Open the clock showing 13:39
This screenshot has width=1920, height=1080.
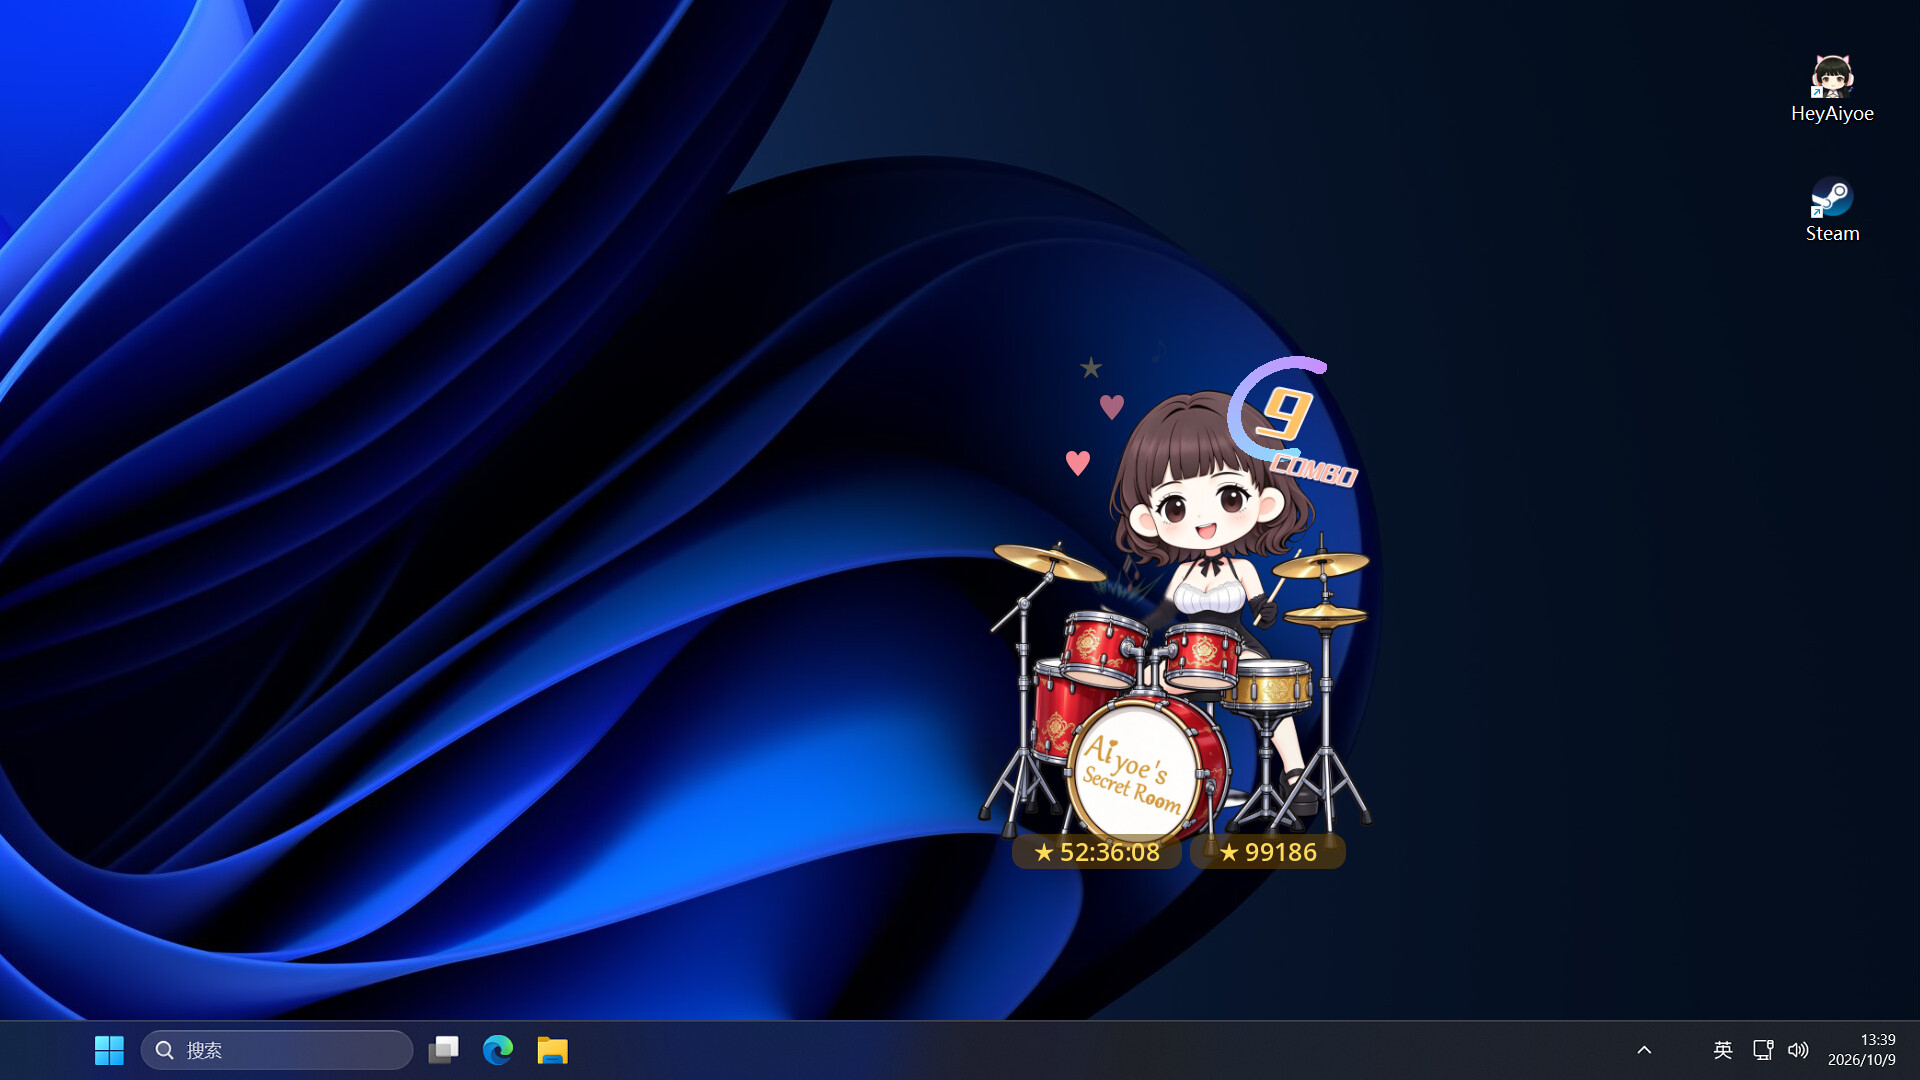[1862, 1050]
